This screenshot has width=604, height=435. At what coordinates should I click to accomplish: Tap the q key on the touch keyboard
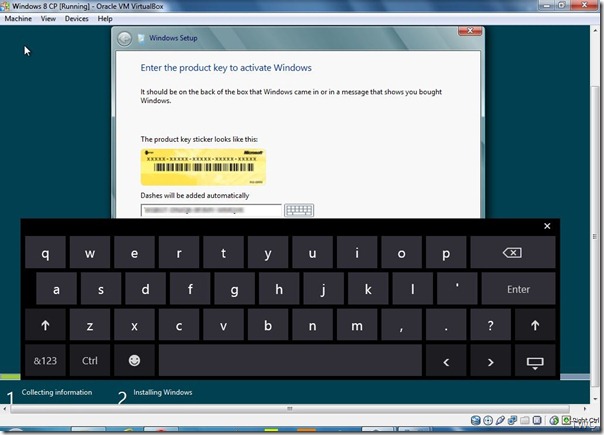click(45, 253)
